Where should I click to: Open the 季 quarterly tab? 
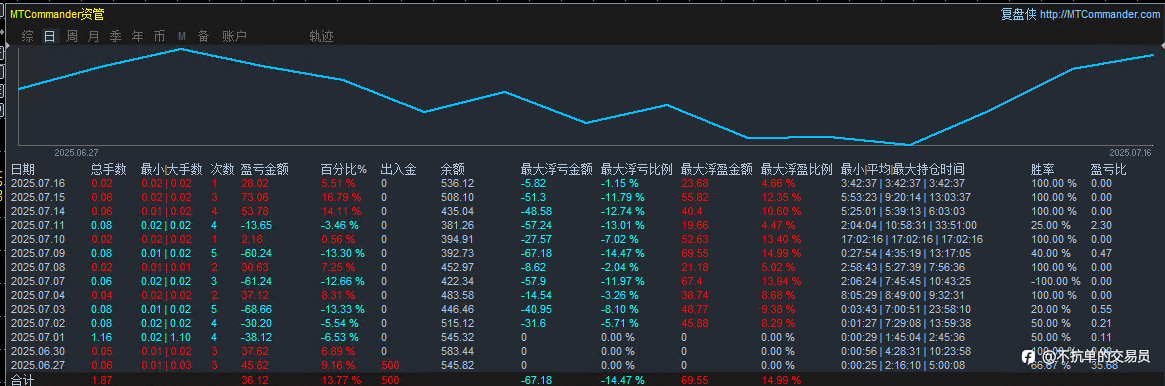(x=115, y=36)
